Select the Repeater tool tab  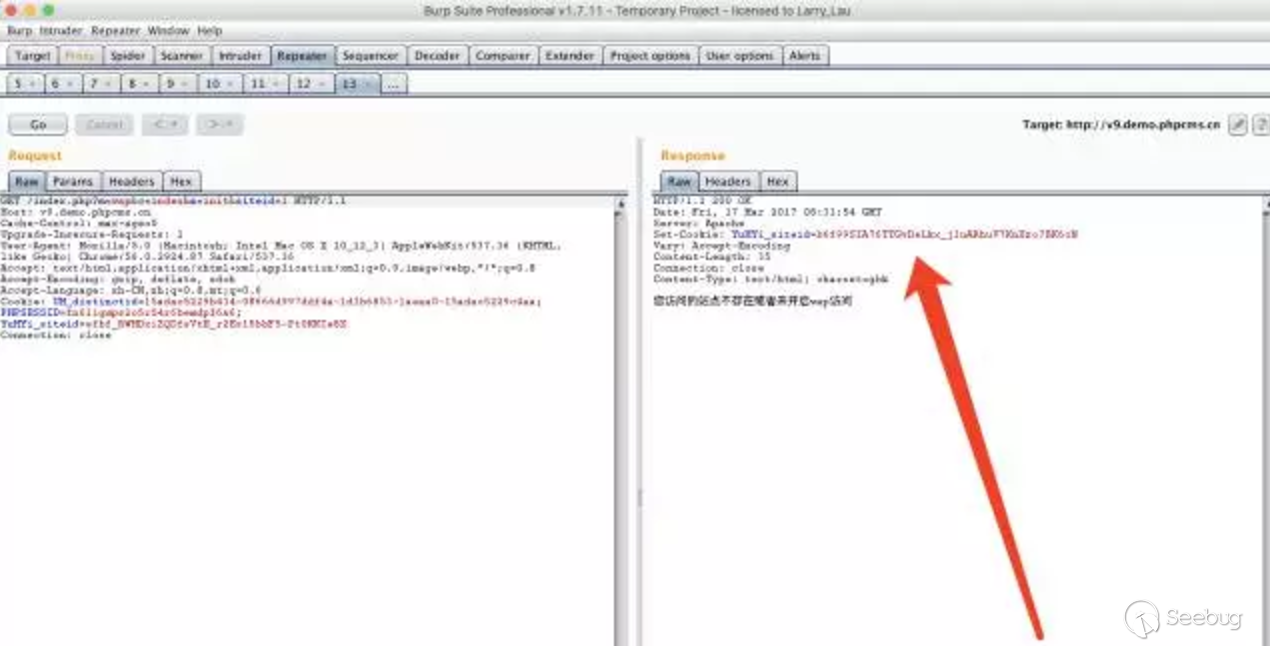302,56
